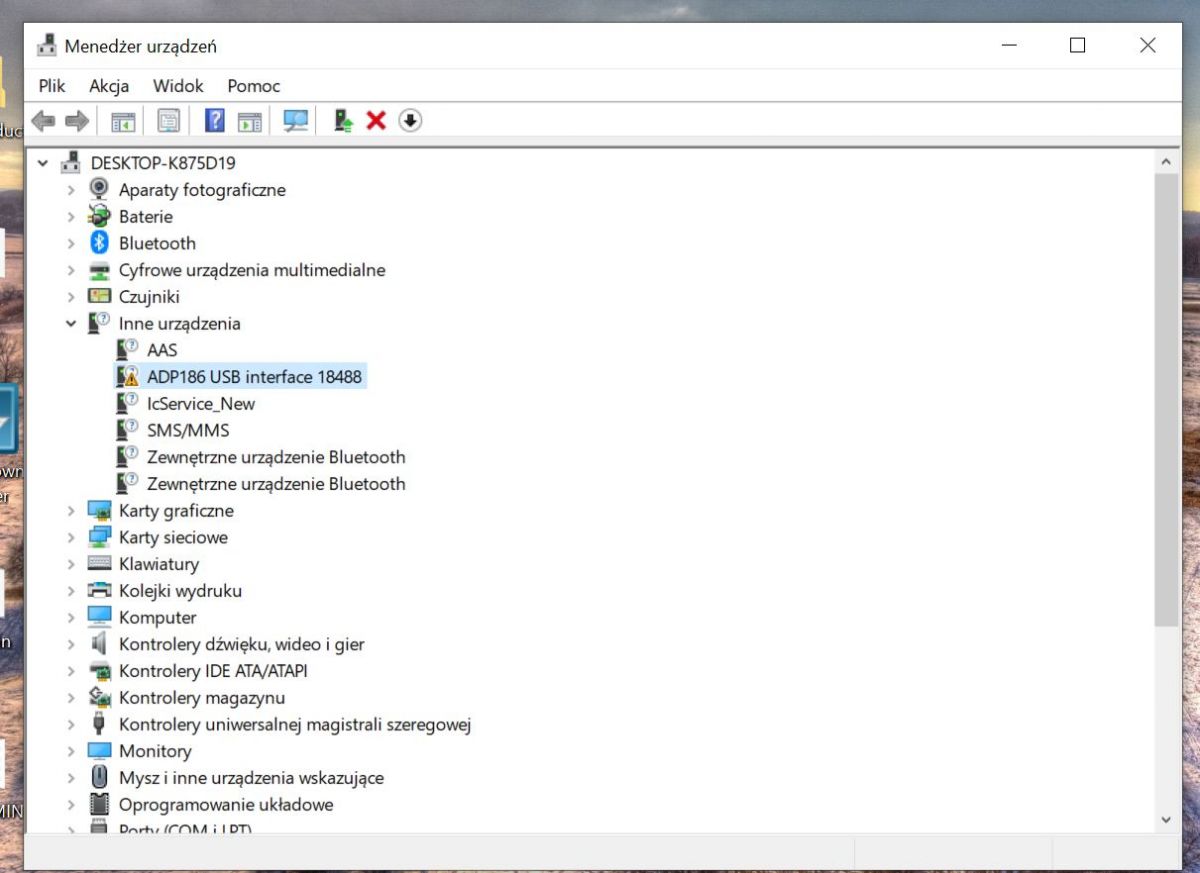The image size is (1200, 873).
Task: Expand the Aparaty fotograficzne category
Action: (x=71, y=190)
